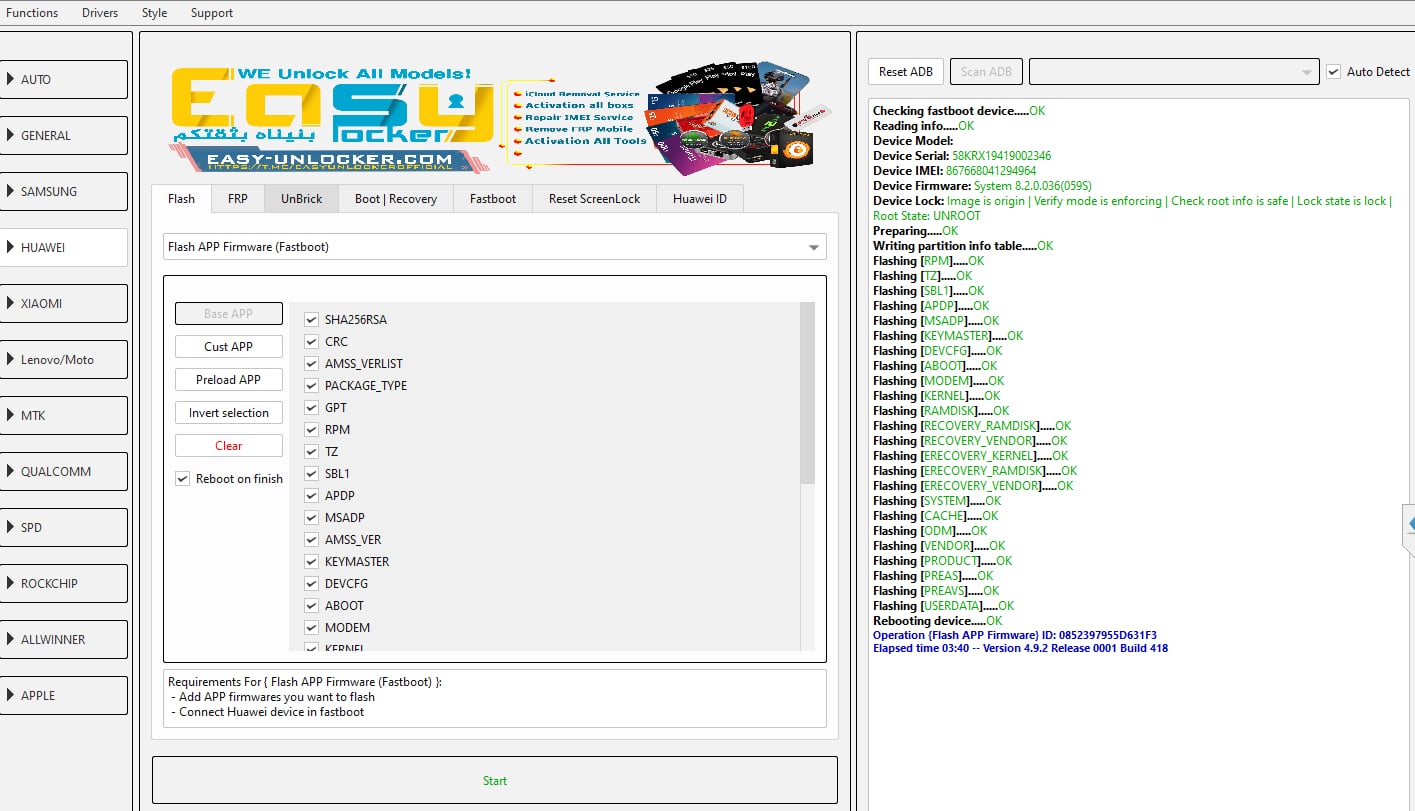Image resolution: width=1415 pixels, height=811 pixels.
Task: Open the Lenovo/Moto category
Action: [64, 359]
